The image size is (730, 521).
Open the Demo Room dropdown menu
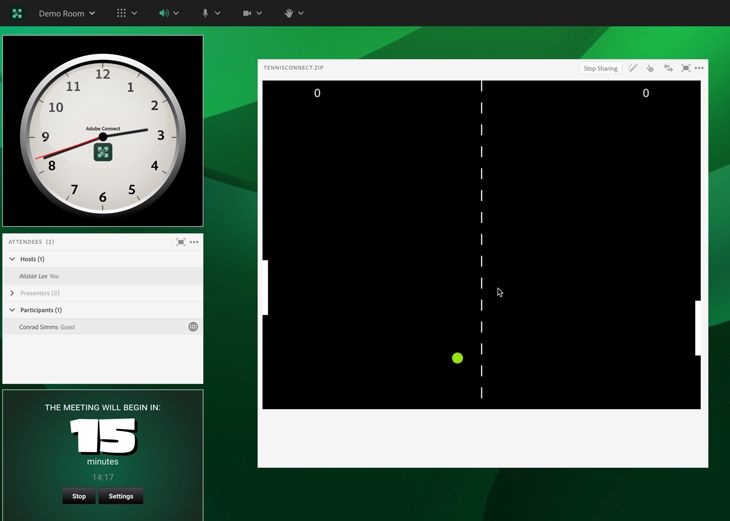[67, 13]
